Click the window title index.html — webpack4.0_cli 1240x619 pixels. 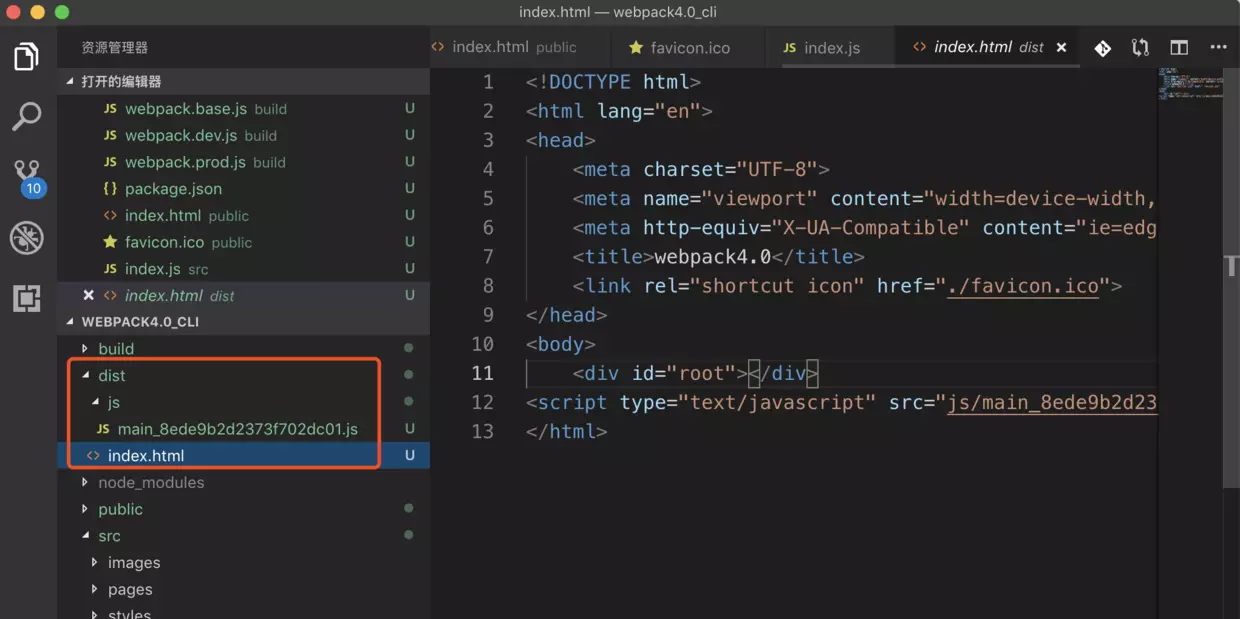pyautogui.click(x=618, y=12)
